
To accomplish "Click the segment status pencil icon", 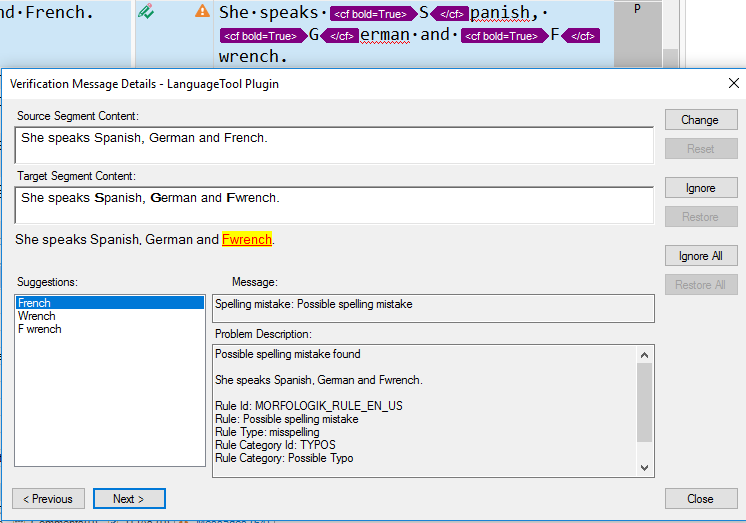I will (x=146, y=13).
